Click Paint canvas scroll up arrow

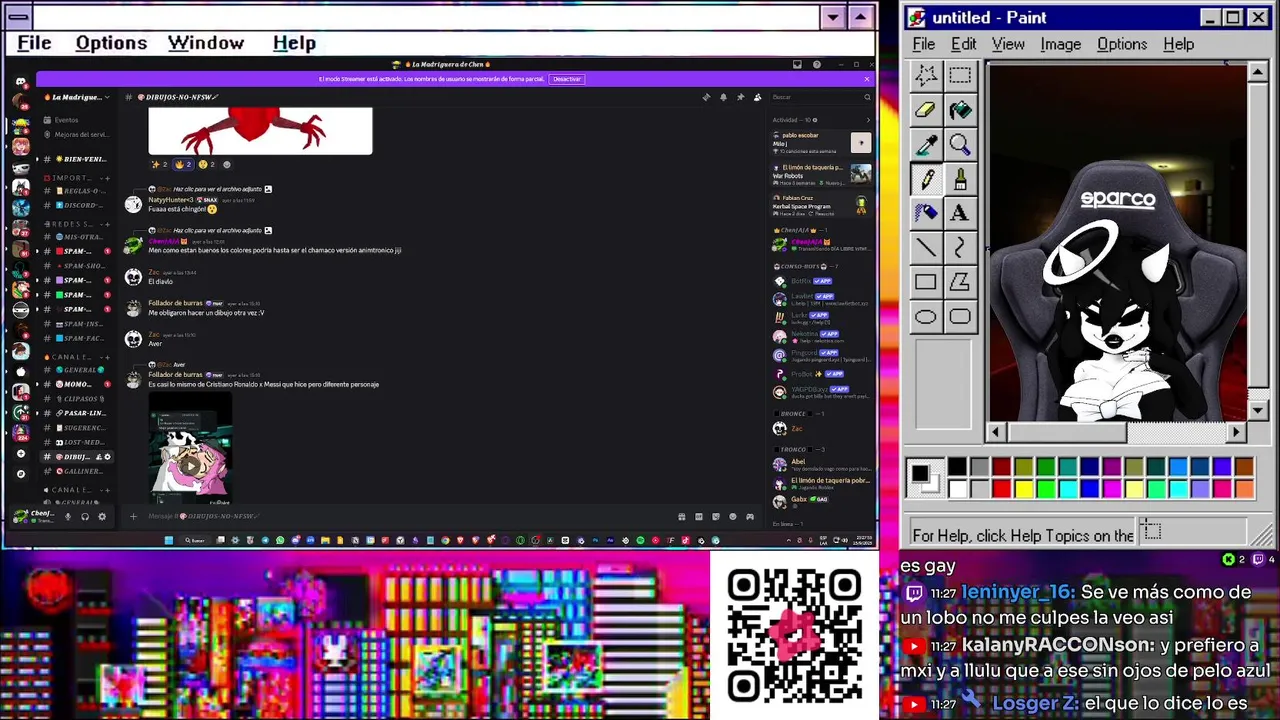(1259, 73)
